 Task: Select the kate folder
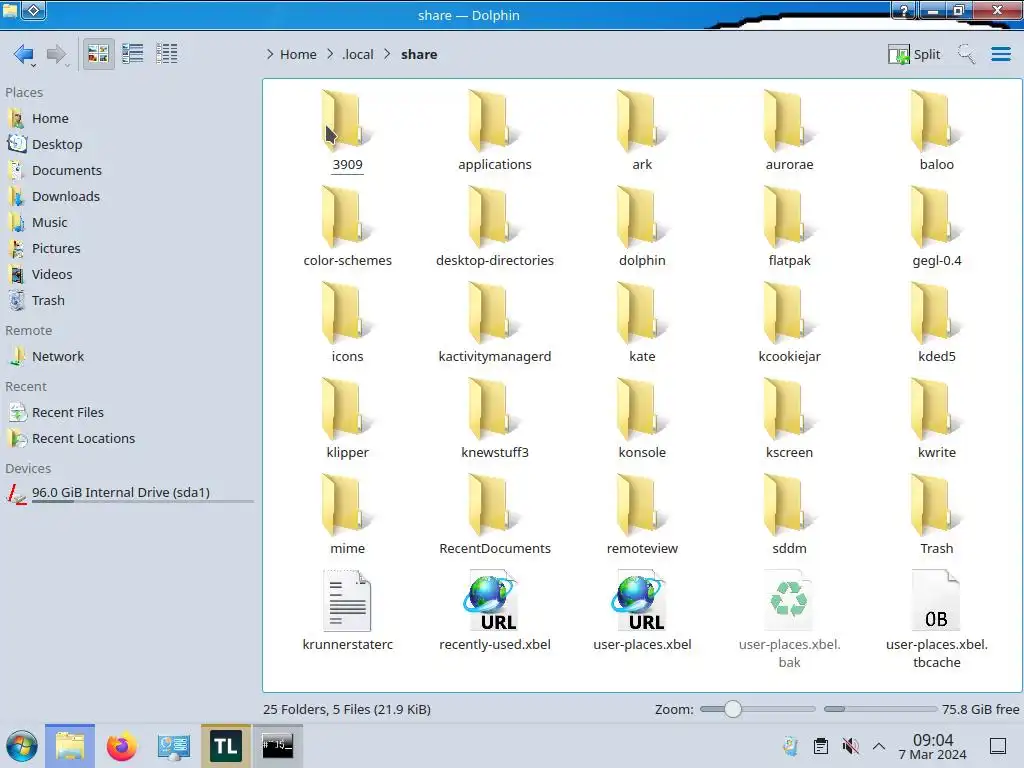click(x=642, y=323)
